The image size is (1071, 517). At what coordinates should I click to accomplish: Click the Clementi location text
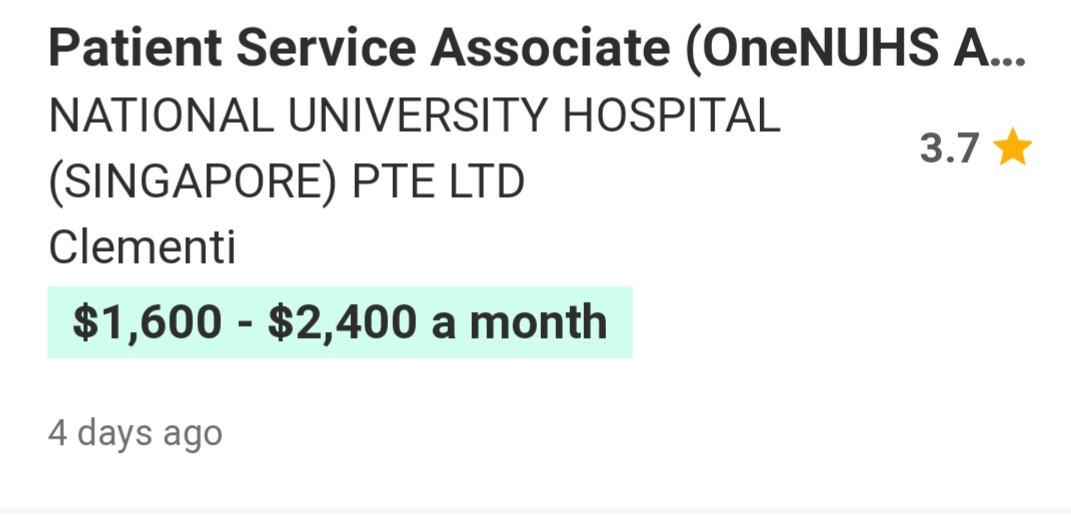[x=142, y=247]
